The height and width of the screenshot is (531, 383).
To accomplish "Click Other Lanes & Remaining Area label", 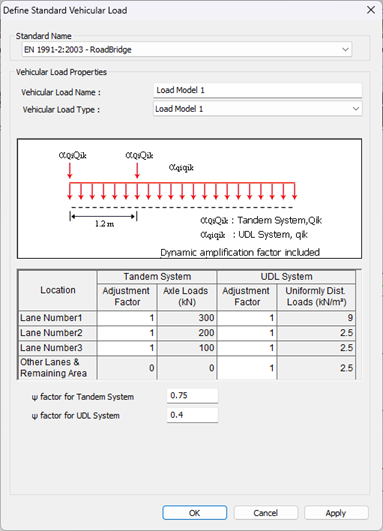I will pos(58,368).
